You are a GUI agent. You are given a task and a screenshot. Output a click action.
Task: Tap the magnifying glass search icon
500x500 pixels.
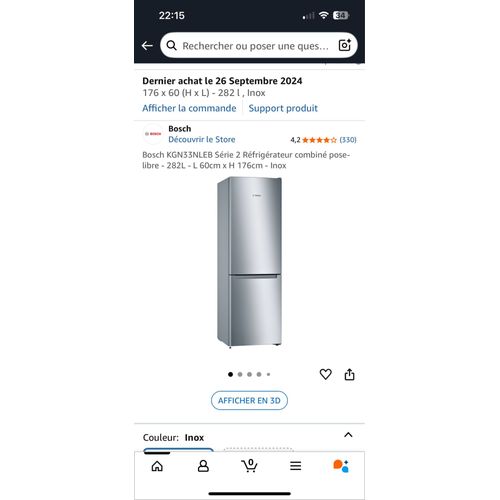[x=171, y=45]
